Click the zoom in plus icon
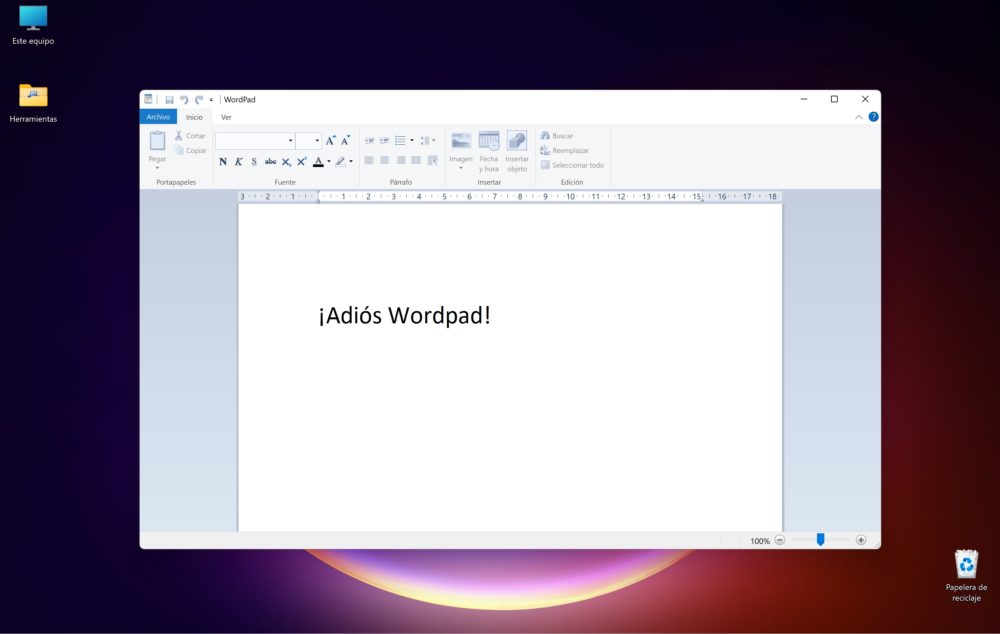The height and width of the screenshot is (634, 1000). [860, 540]
